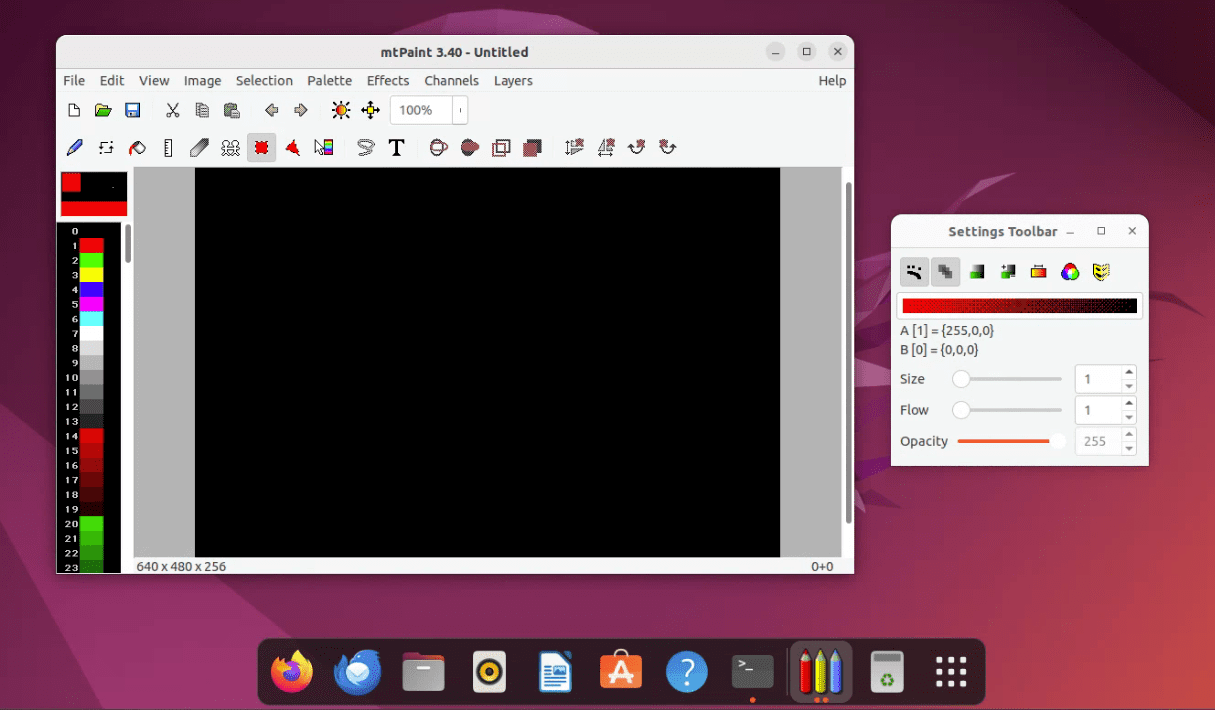Select the Paint pencil tool
The width and height of the screenshot is (1215, 710).
74,148
